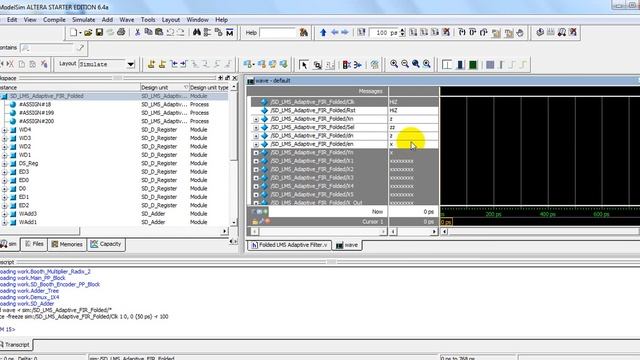Open the Simulate menu
The image size is (640, 360).
click(84, 20)
